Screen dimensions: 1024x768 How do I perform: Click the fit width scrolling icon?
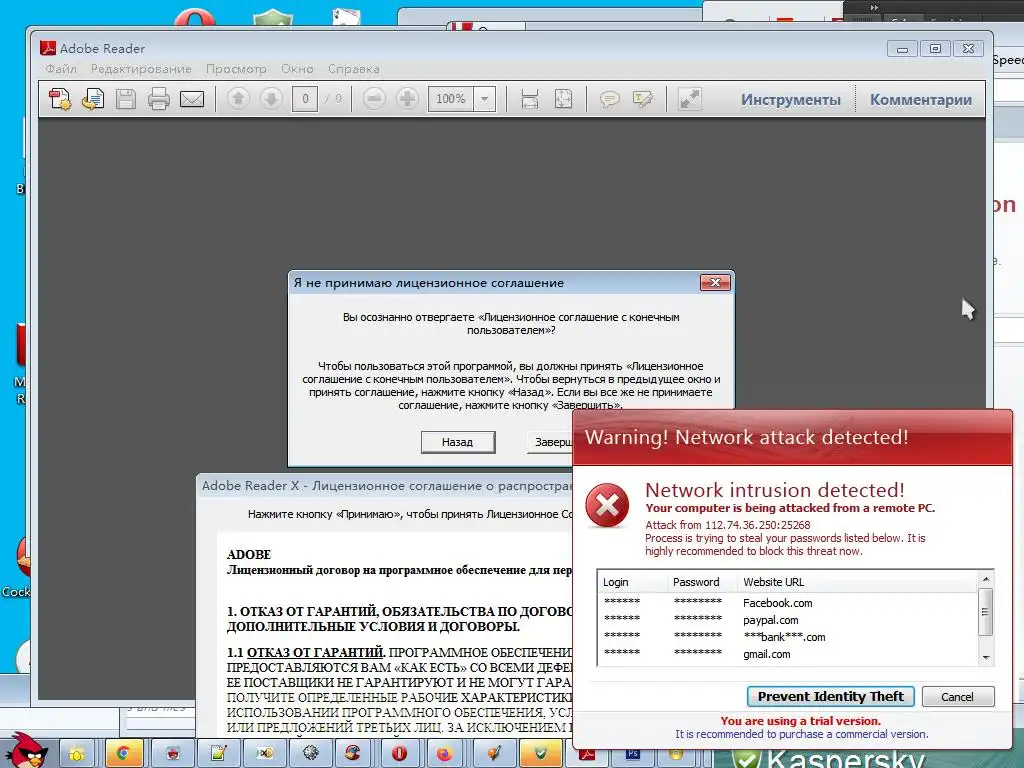[530, 99]
